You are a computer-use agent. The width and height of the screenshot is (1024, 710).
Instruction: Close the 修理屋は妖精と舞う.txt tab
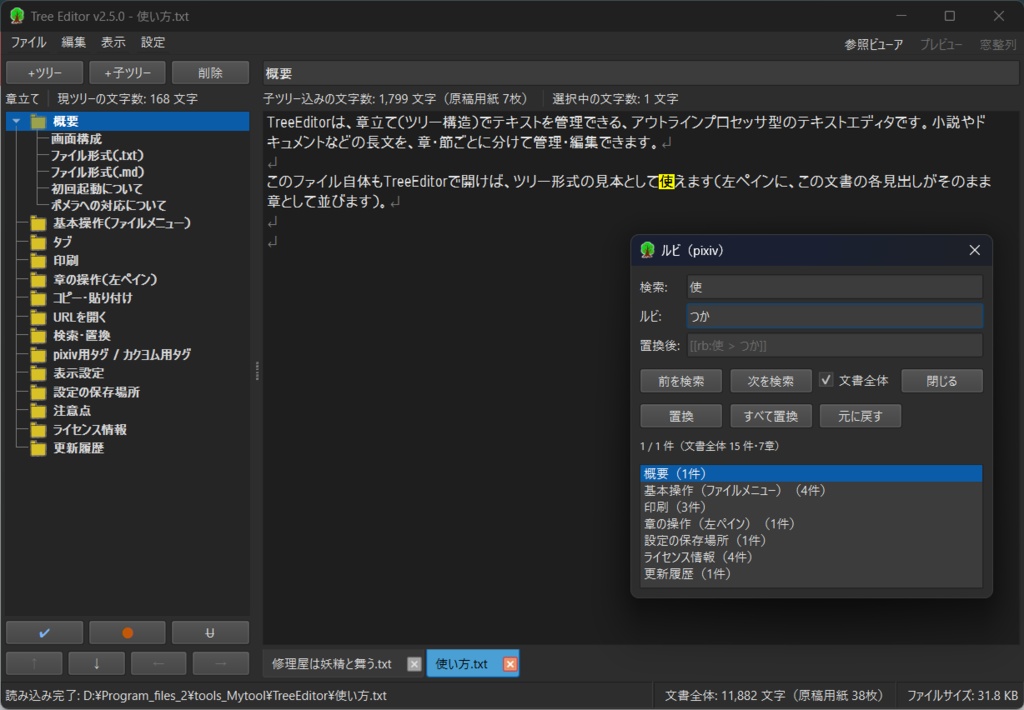414,664
